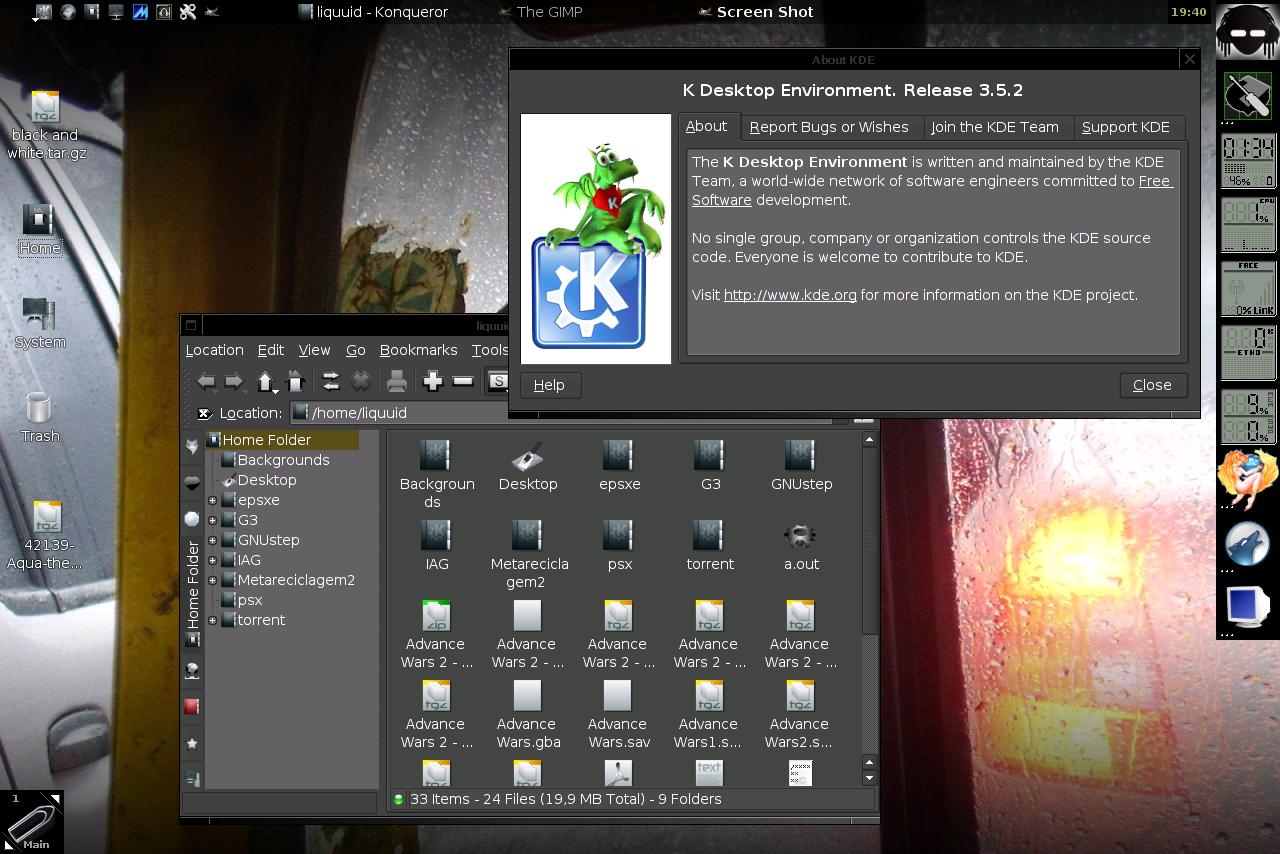Viewport: 1280px width, 854px height.
Task: Go back using Konqueror's Back arrow
Action: (x=207, y=381)
